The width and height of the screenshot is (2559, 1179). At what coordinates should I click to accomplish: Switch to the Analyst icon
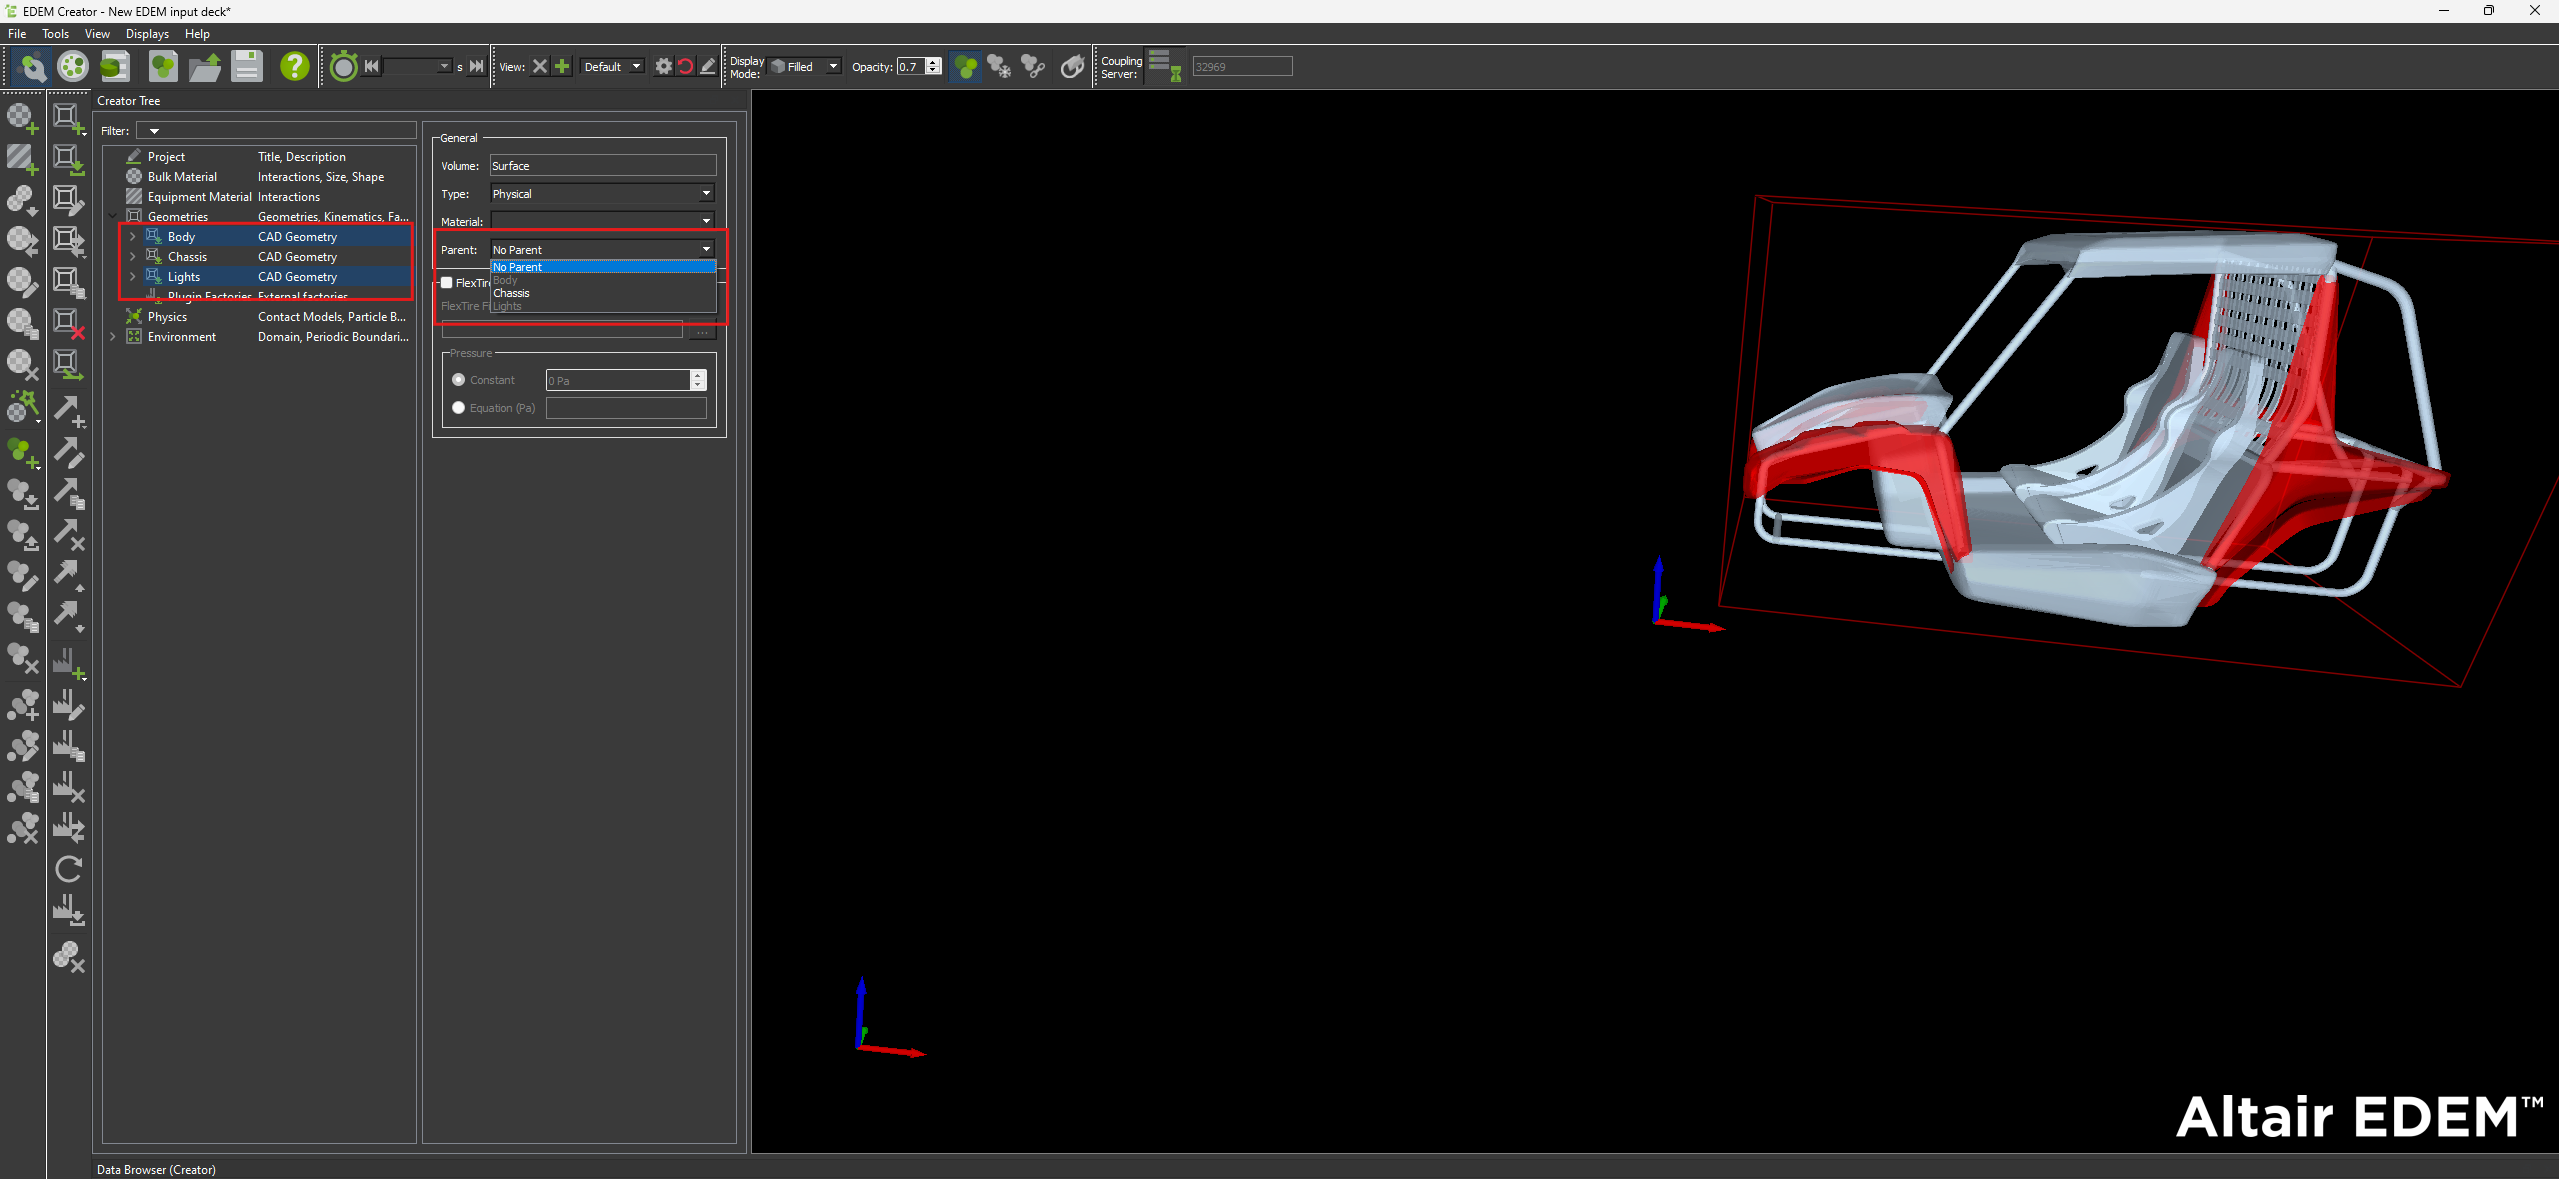tap(115, 67)
